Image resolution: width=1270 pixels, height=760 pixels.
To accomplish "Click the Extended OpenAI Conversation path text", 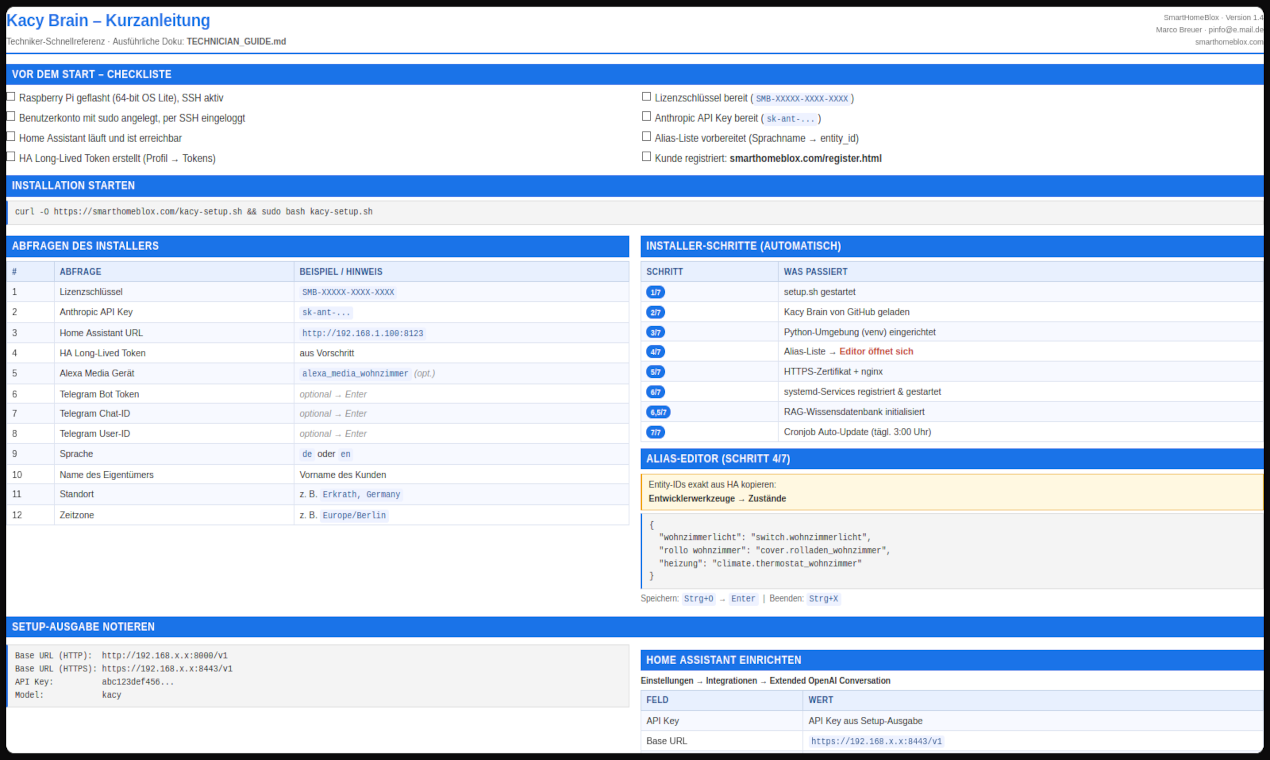I will (830, 681).
